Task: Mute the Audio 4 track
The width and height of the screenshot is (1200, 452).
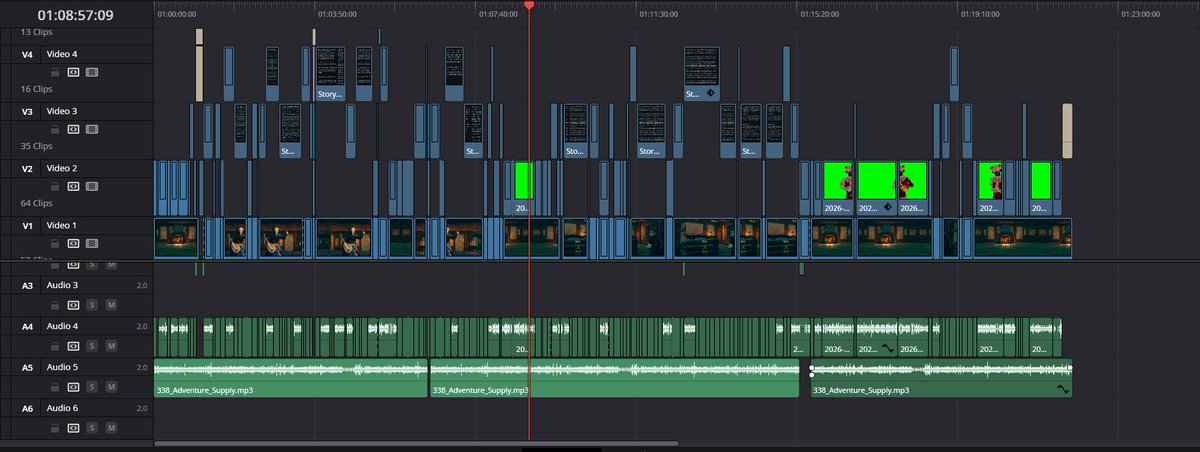Action: click(111, 345)
